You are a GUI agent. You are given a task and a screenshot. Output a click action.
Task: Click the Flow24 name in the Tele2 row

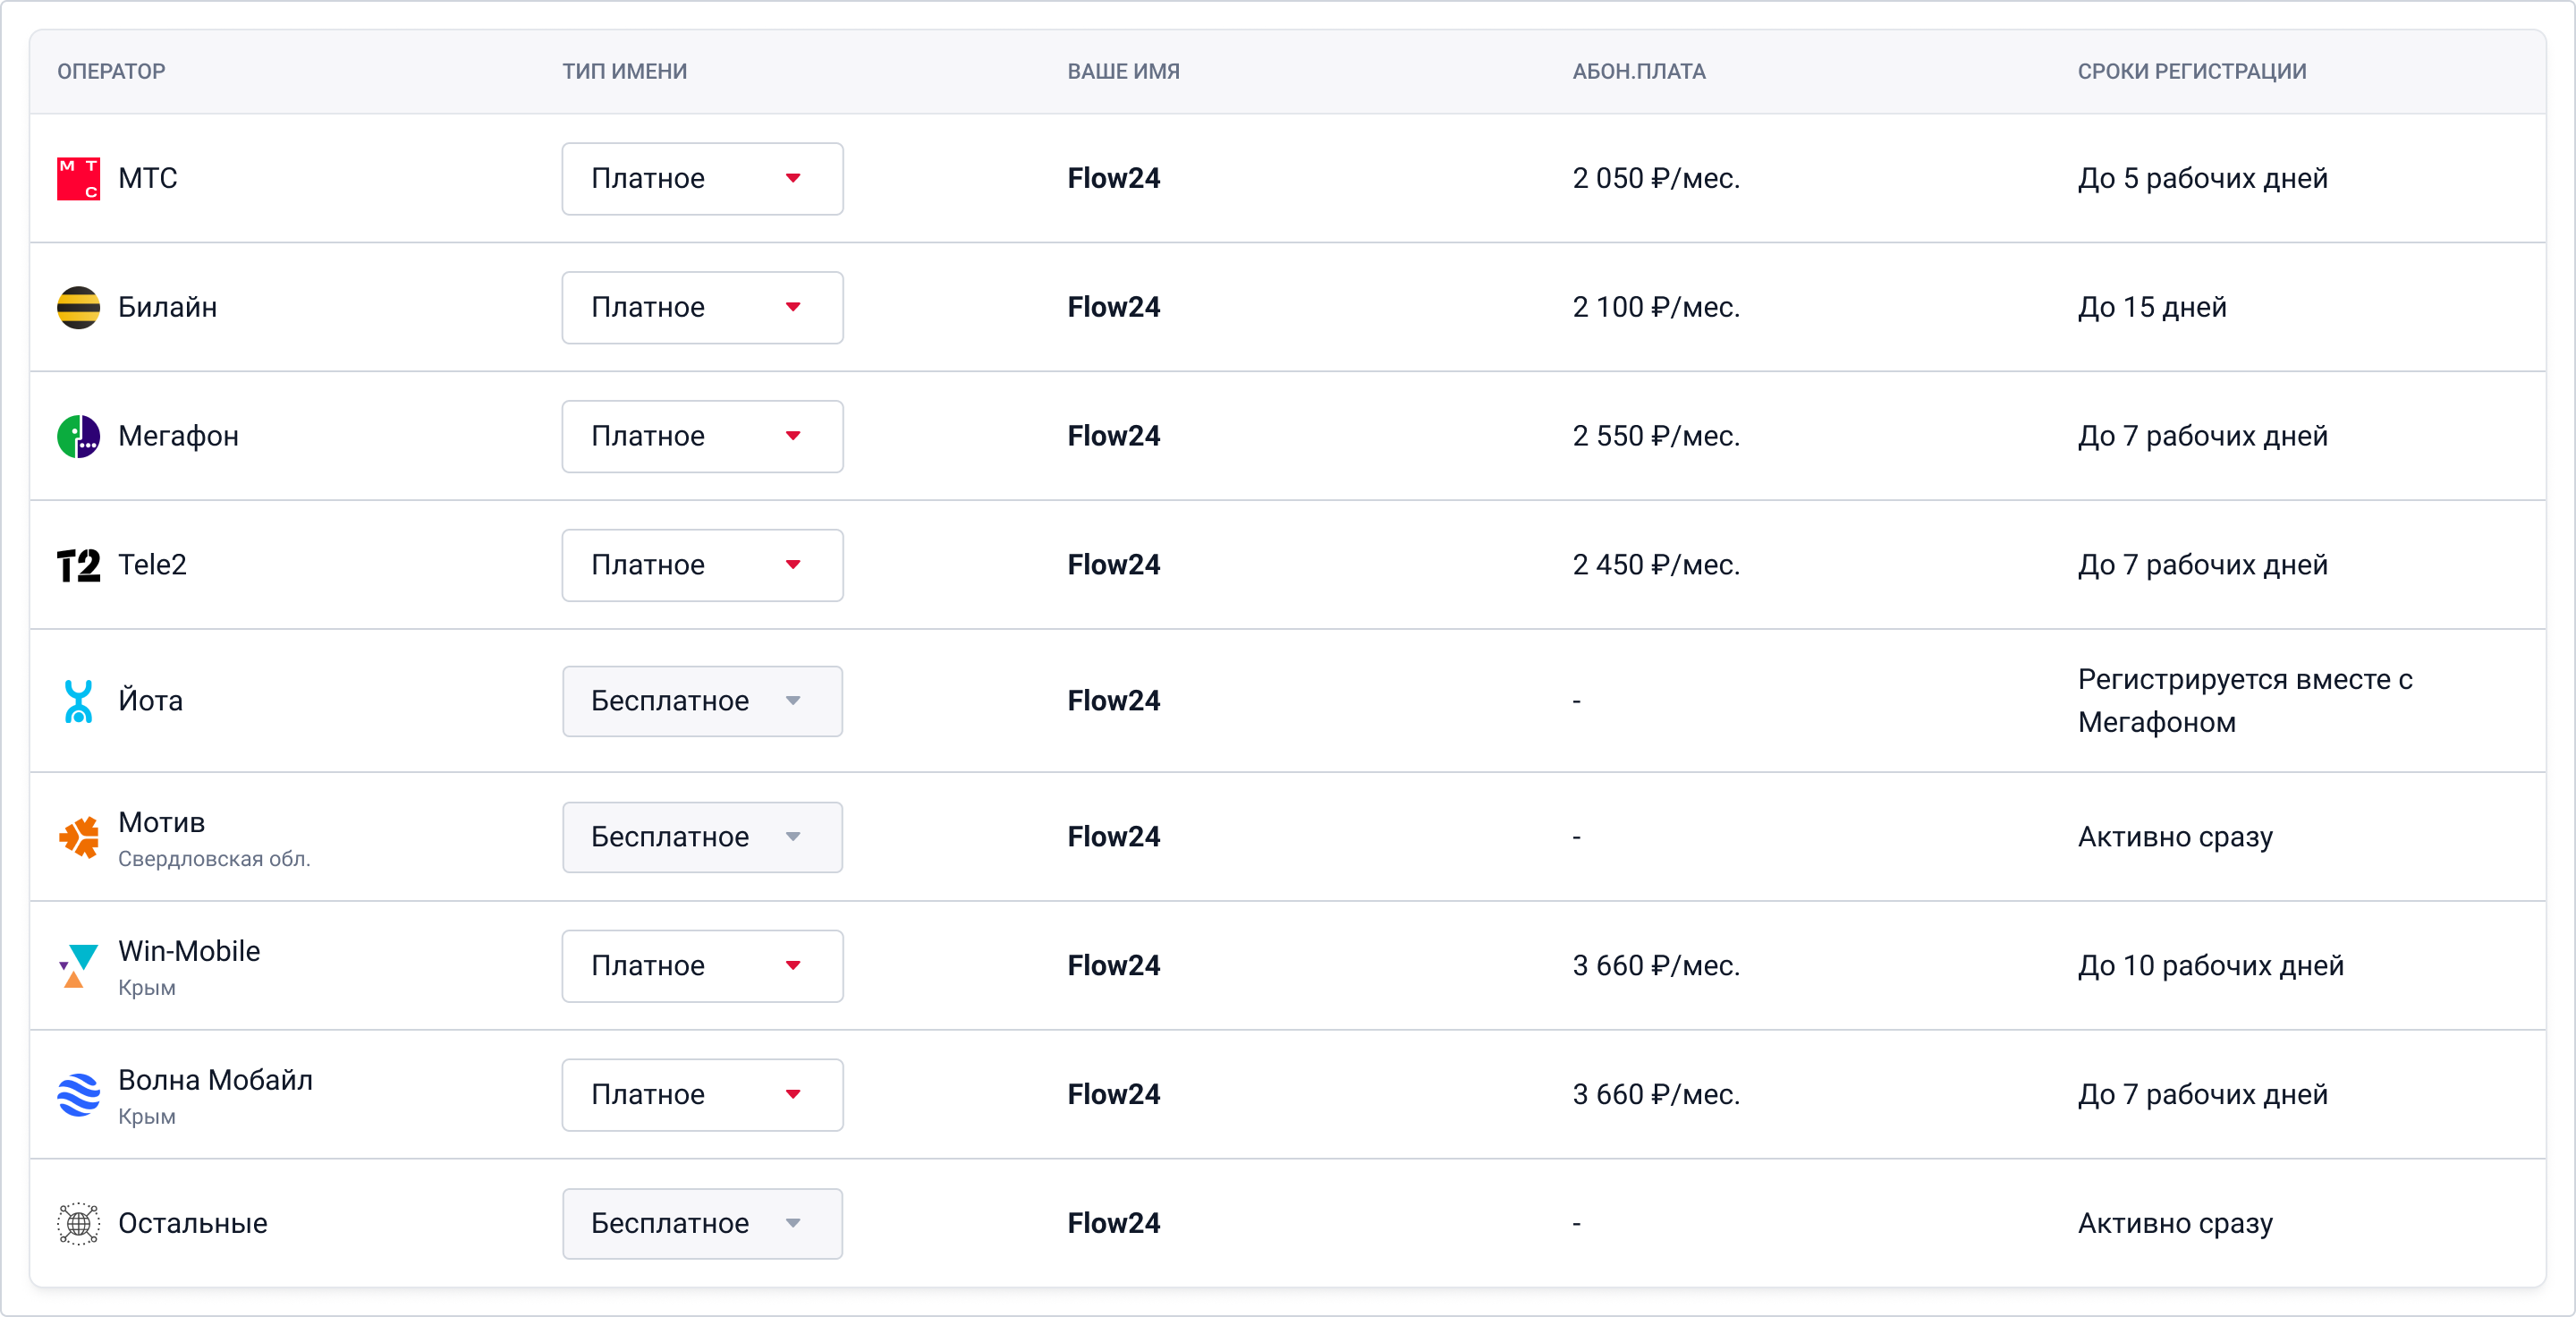(x=1114, y=566)
